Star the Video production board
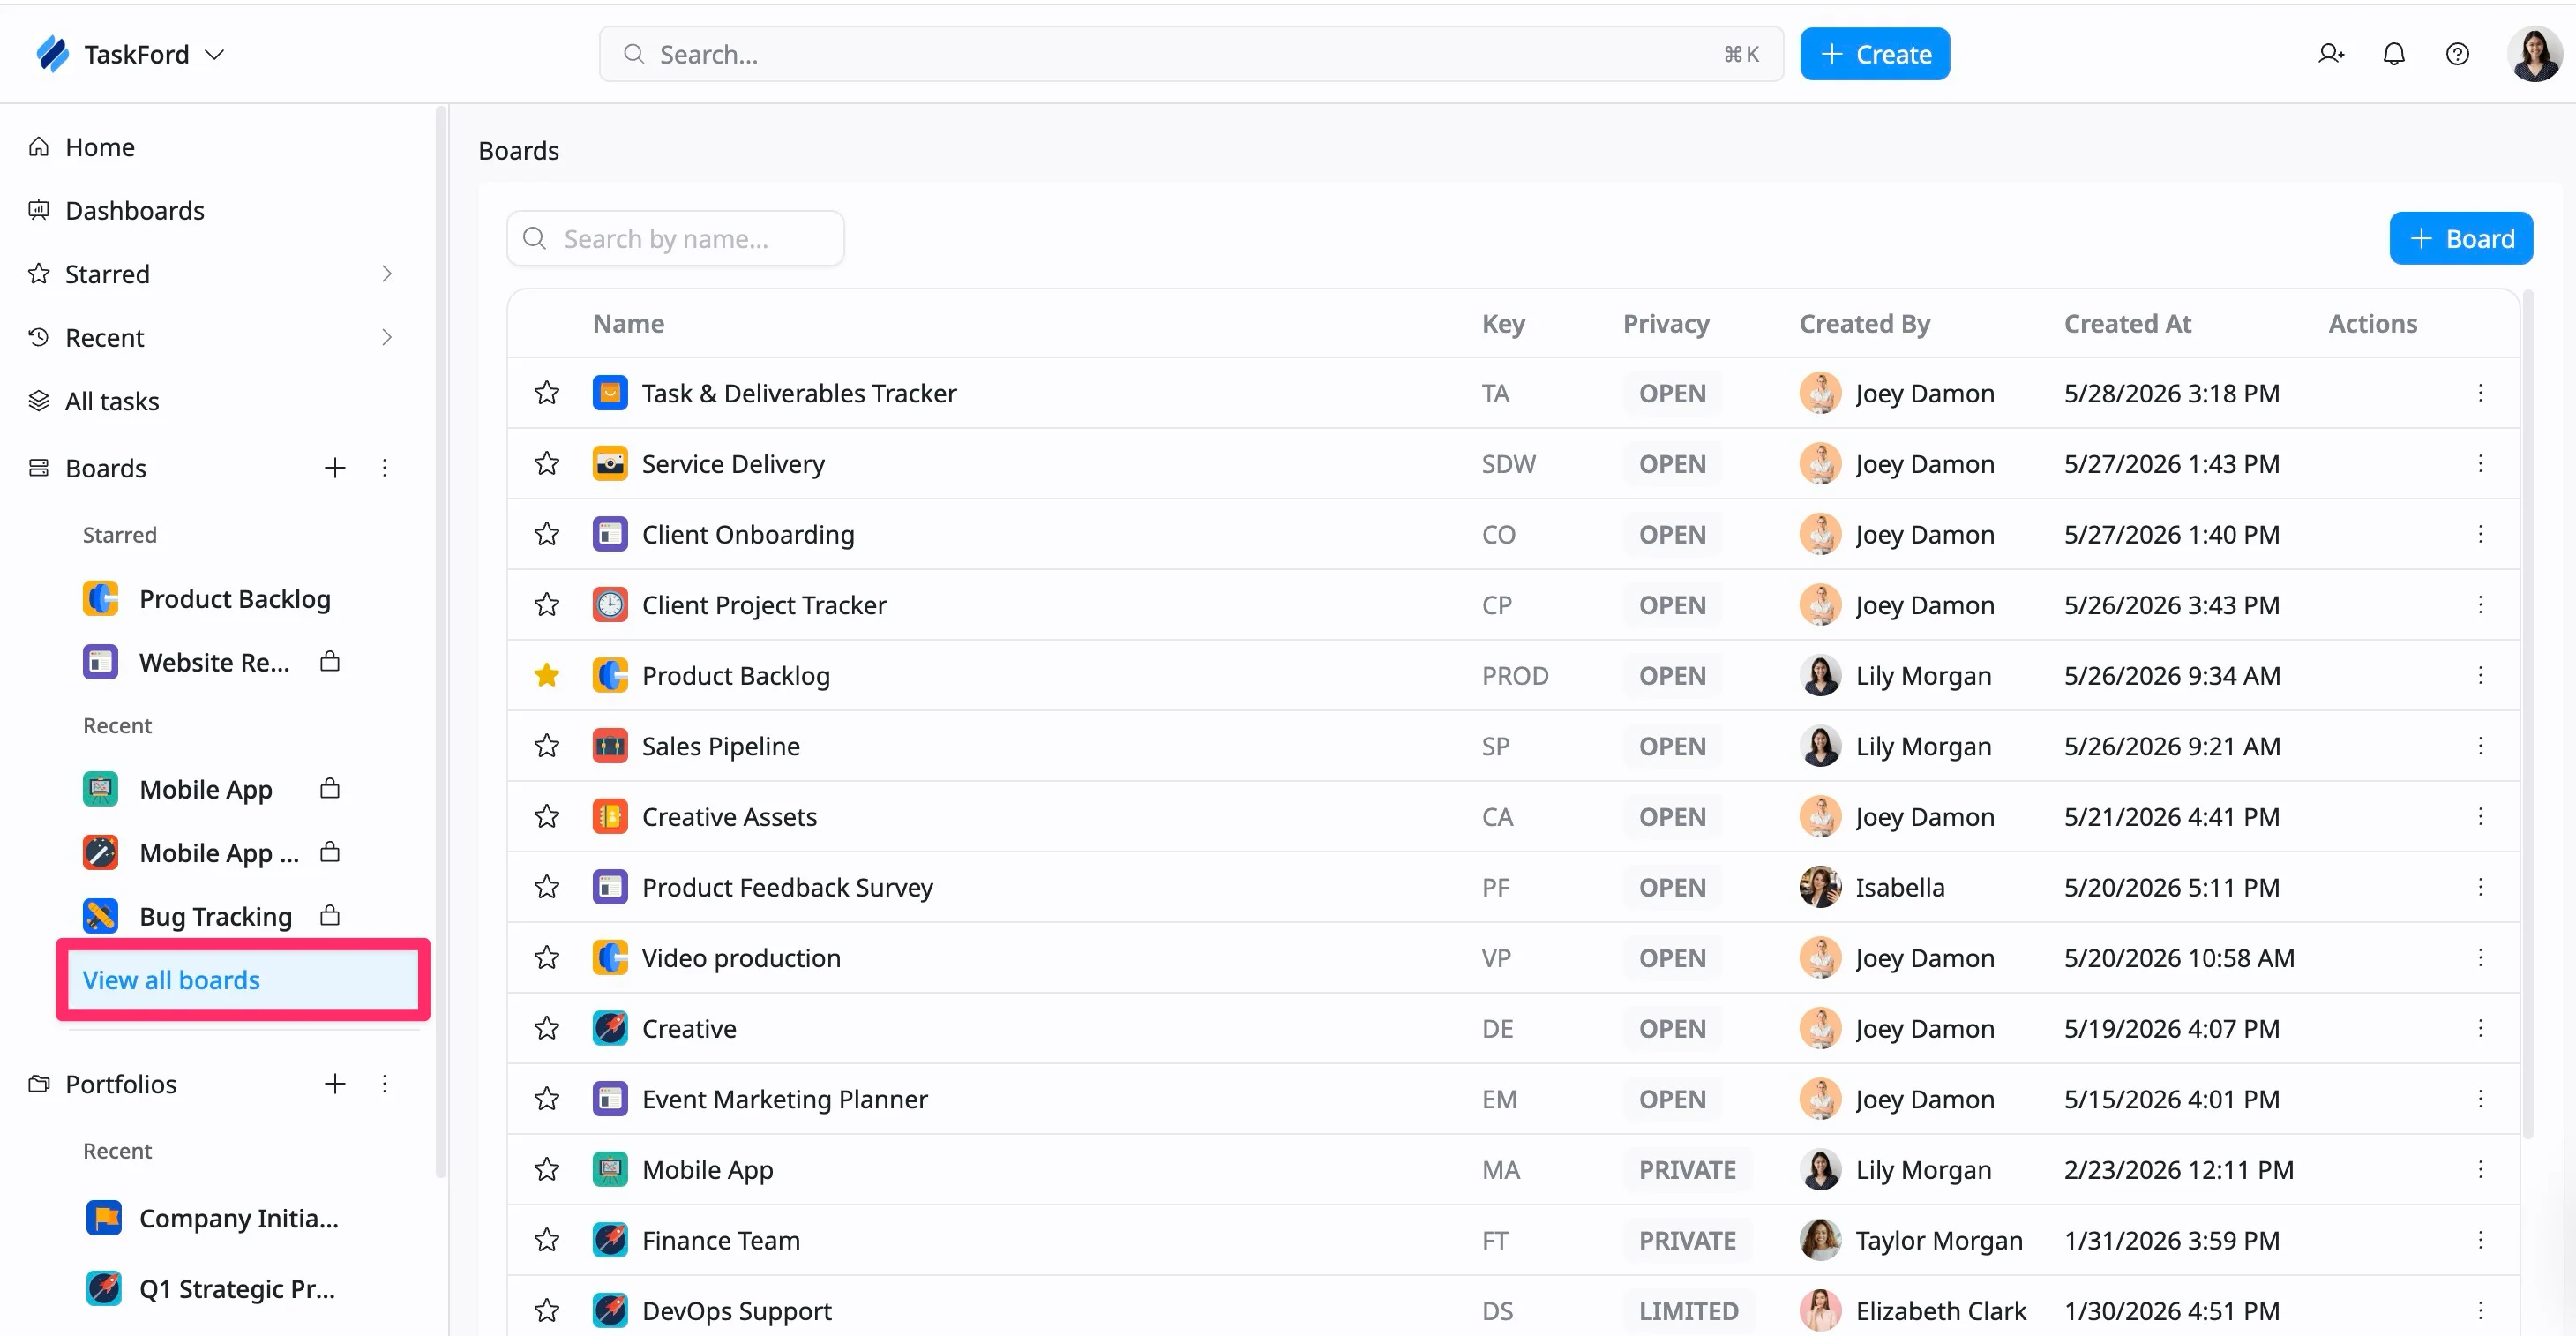 pyautogui.click(x=547, y=958)
